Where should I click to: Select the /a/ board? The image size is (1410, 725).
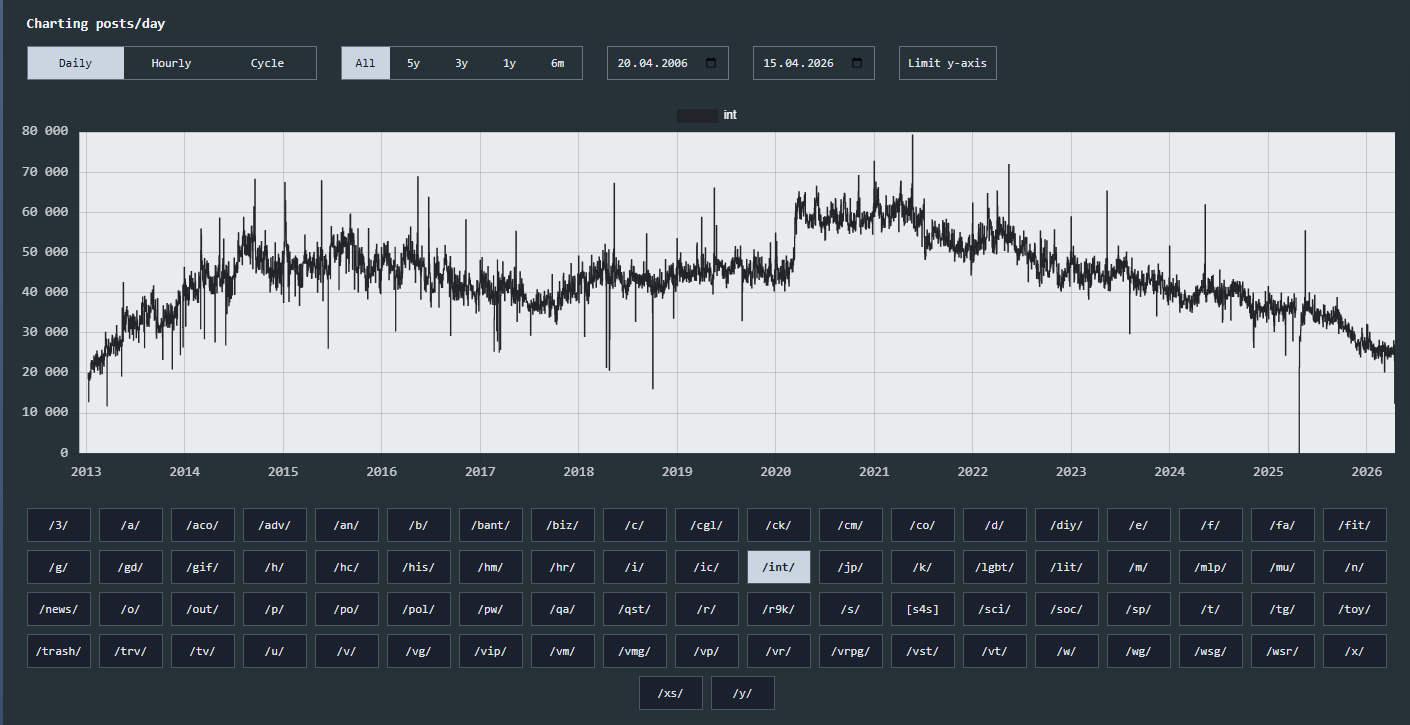[x=132, y=525]
